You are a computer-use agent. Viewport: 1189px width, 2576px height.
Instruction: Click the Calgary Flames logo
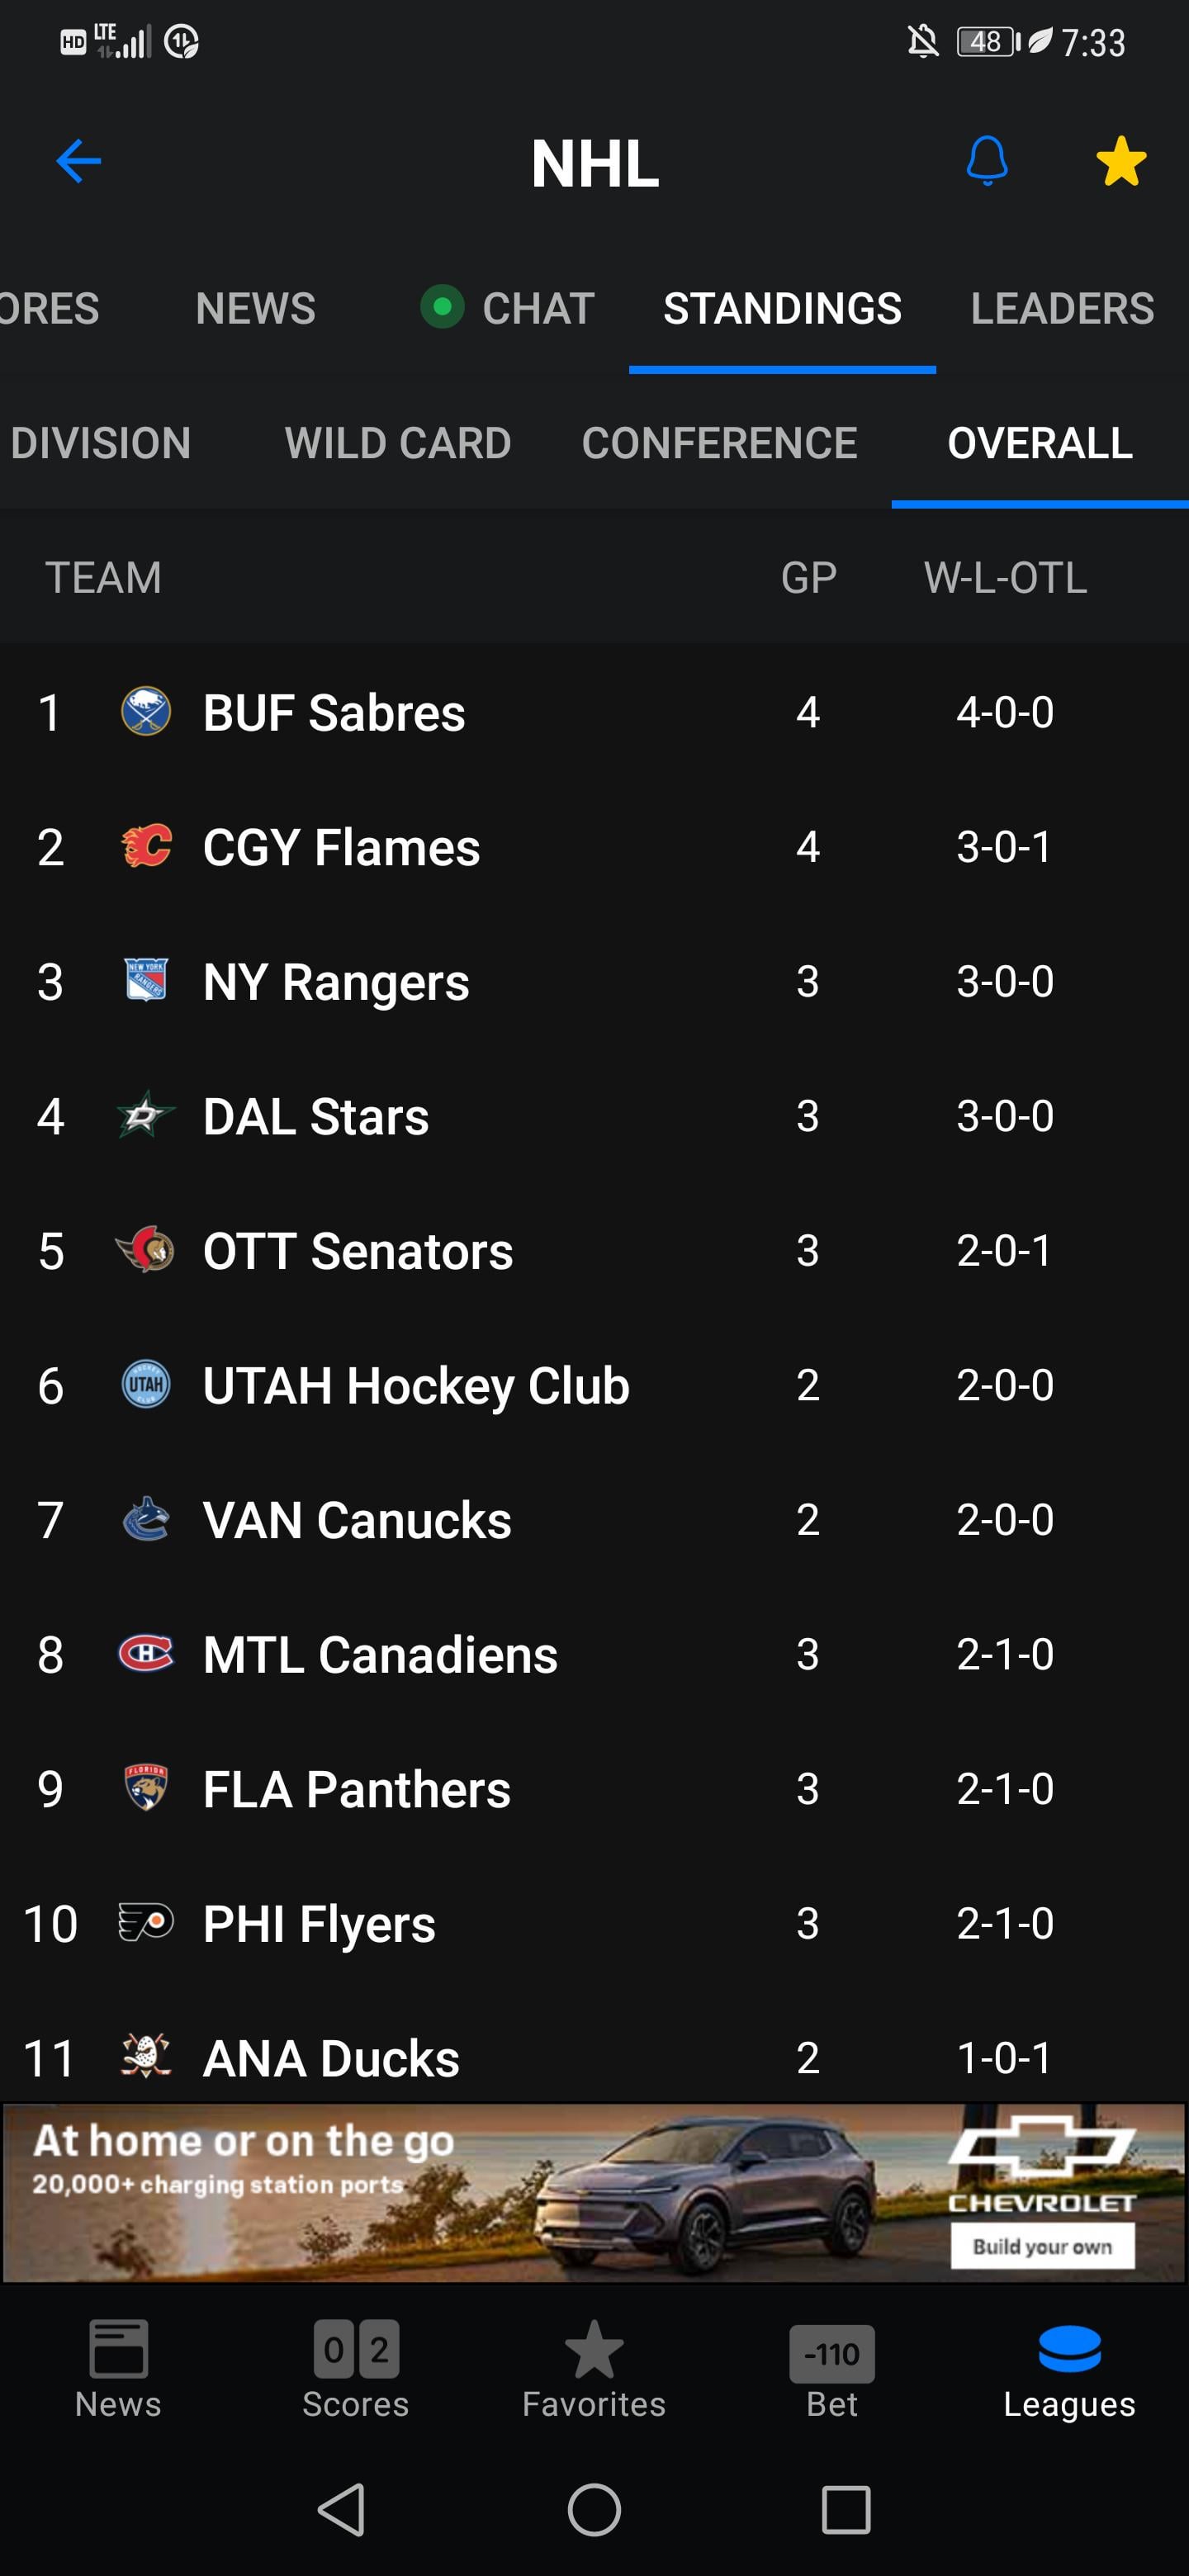(x=146, y=846)
